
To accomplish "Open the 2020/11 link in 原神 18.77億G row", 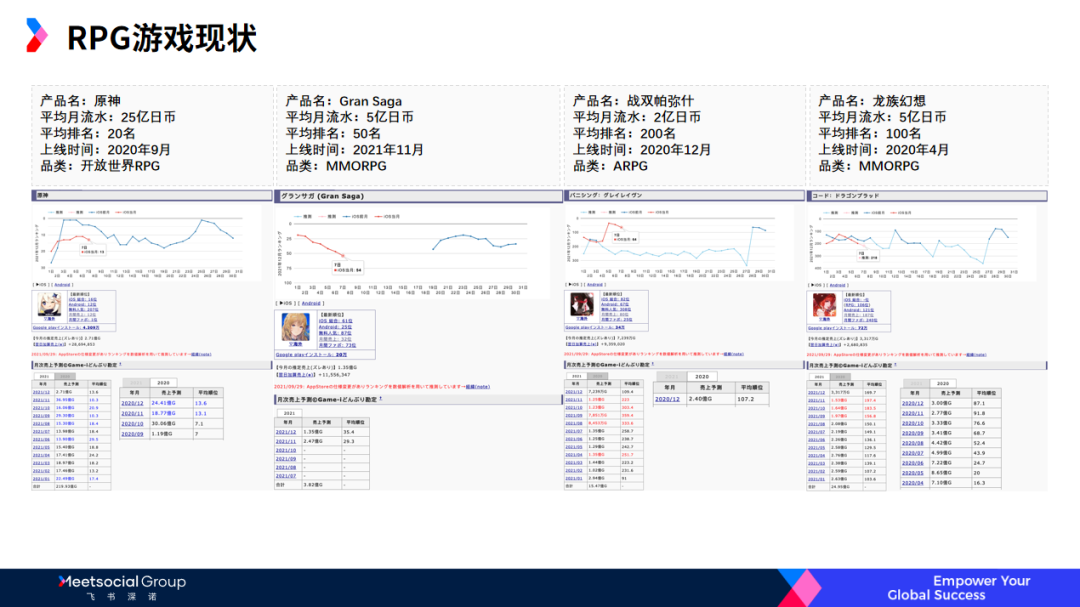I will [x=132, y=413].
